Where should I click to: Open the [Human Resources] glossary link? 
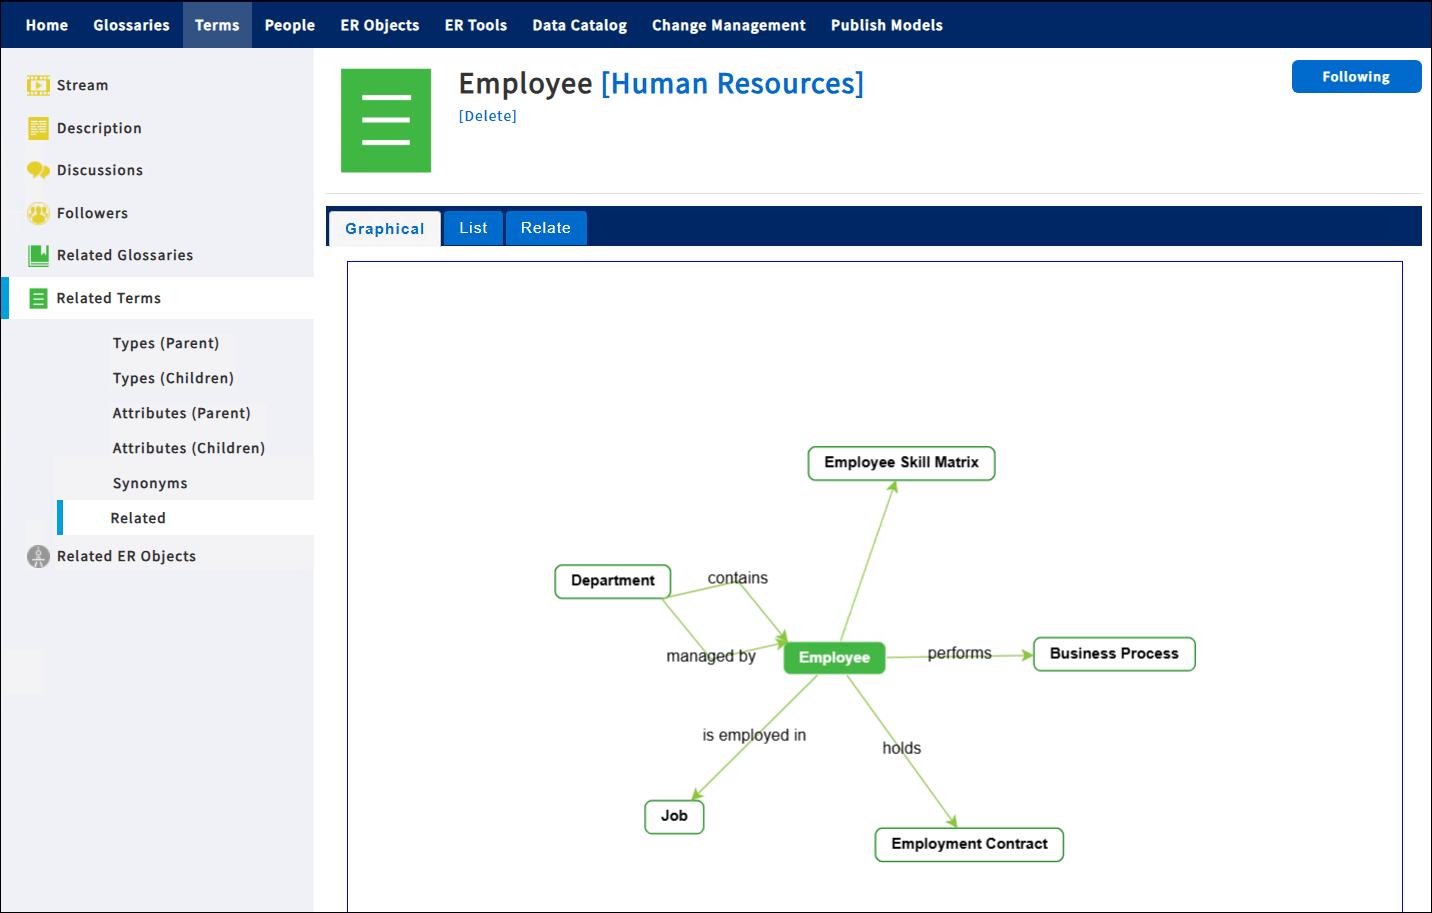pos(732,84)
